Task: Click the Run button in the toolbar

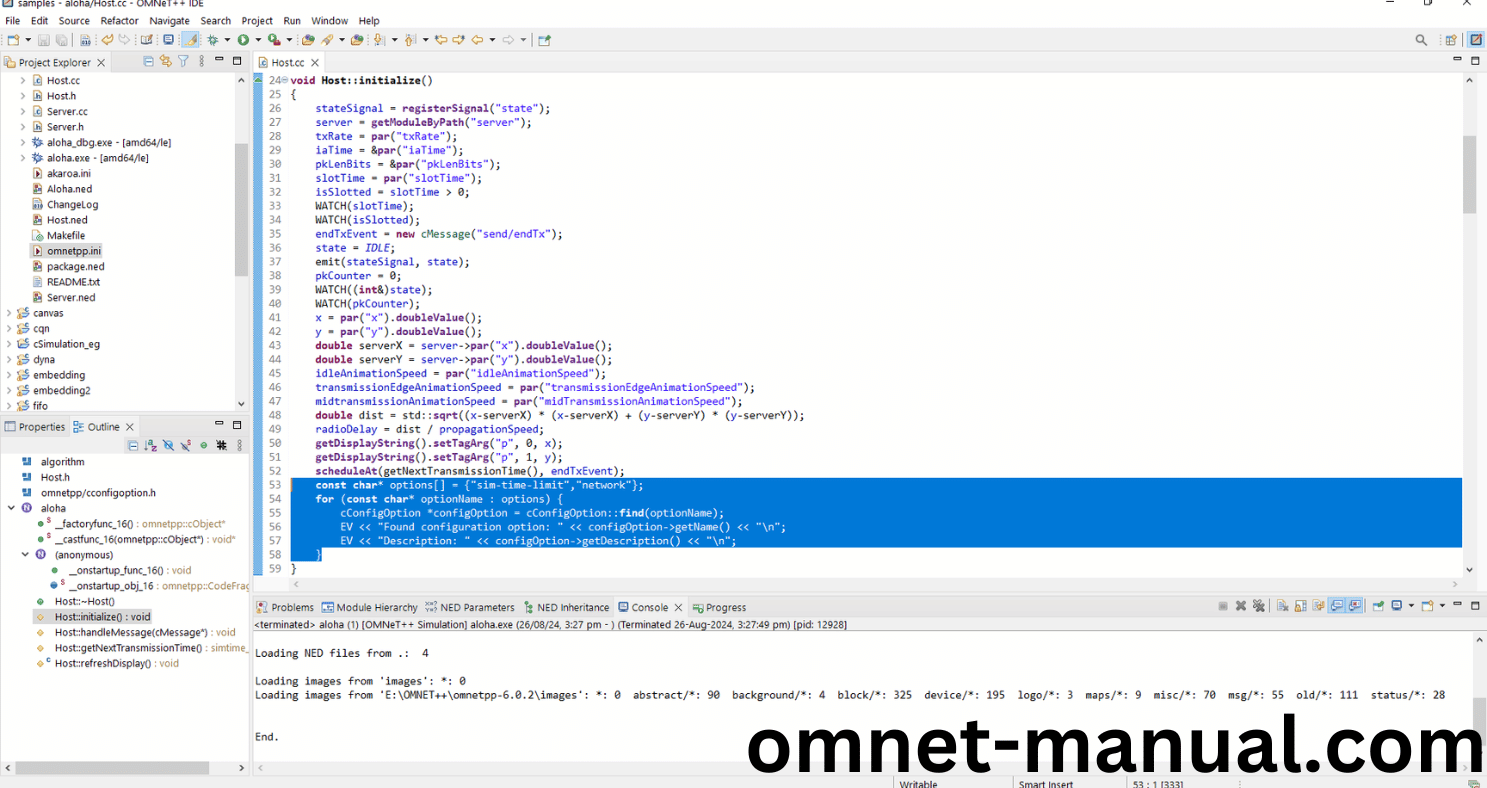Action: click(x=243, y=40)
